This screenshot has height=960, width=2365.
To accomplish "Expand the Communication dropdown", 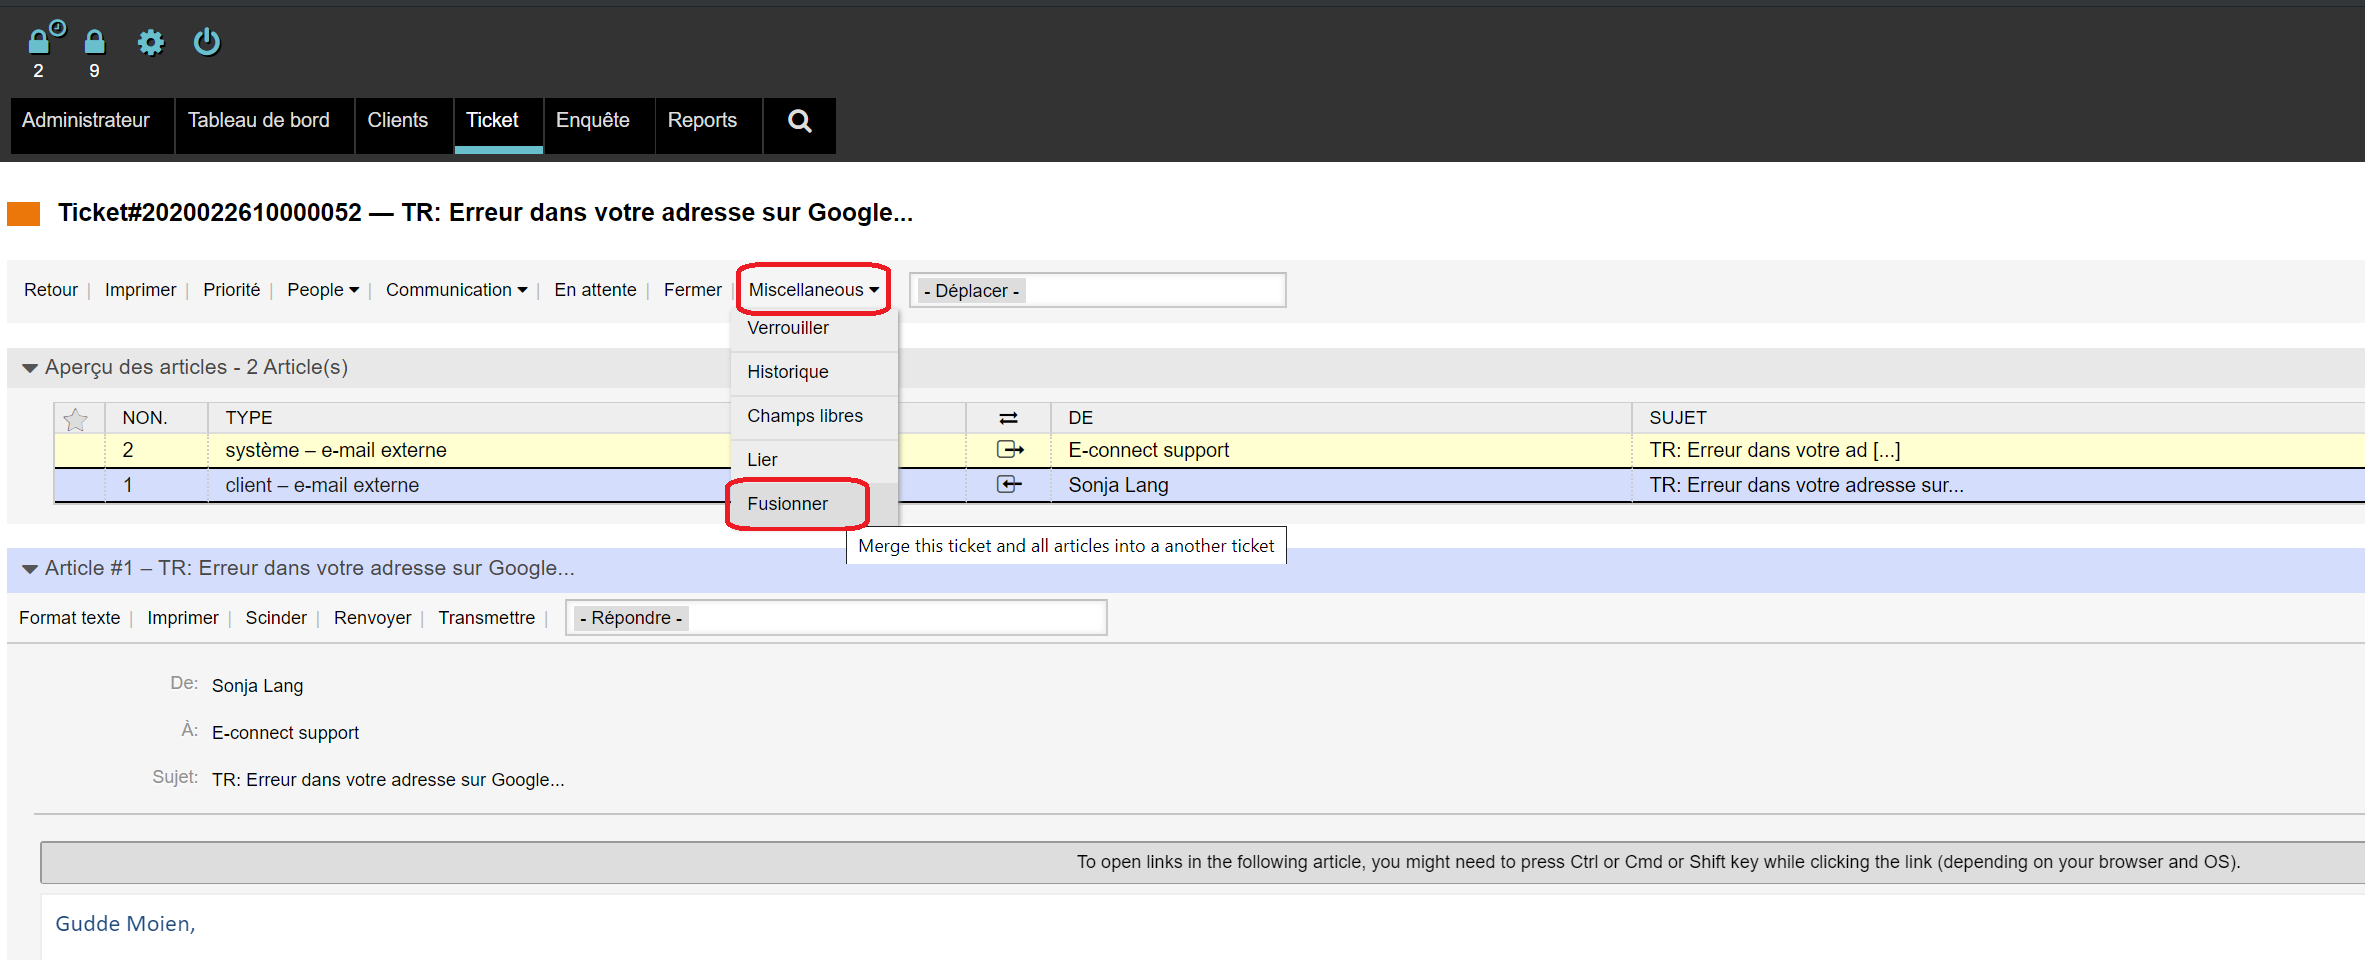I will point(456,290).
